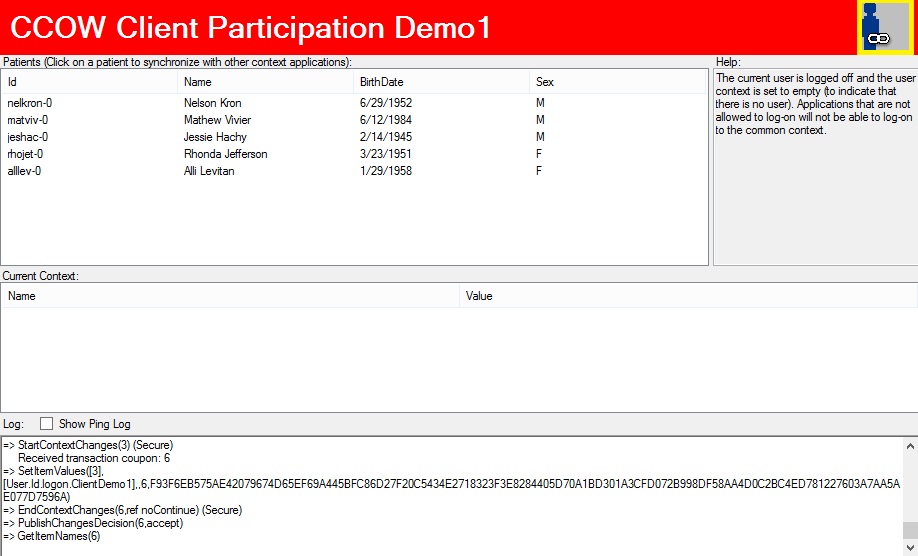Viewport: 918px width, 556px height.
Task: Click Current Context Value column header
Action: pos(687,296)
